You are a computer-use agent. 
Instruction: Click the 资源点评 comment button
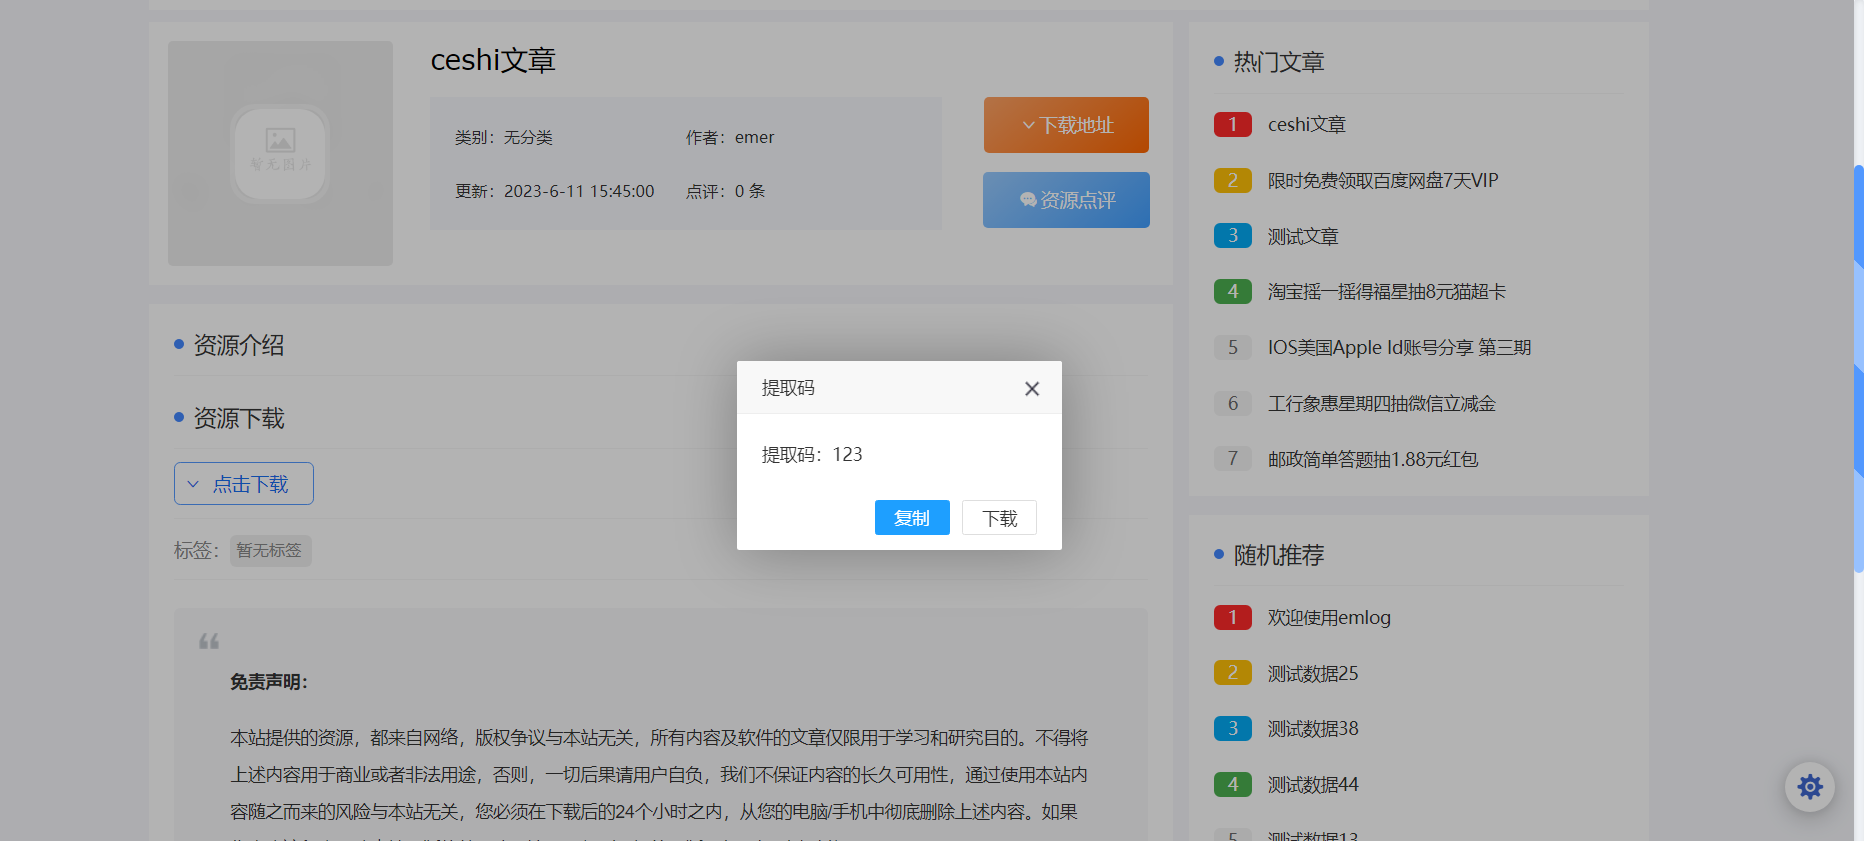pyautogui.click(x=1066, y=200)
